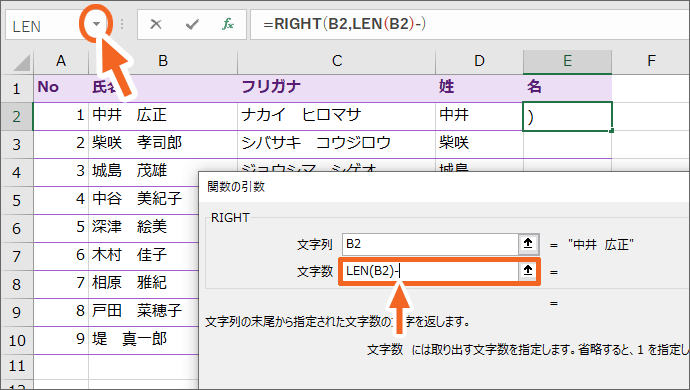This screenshot has width=690, height=390.
Task: Select row 1 header
Action: coord(17,88)
